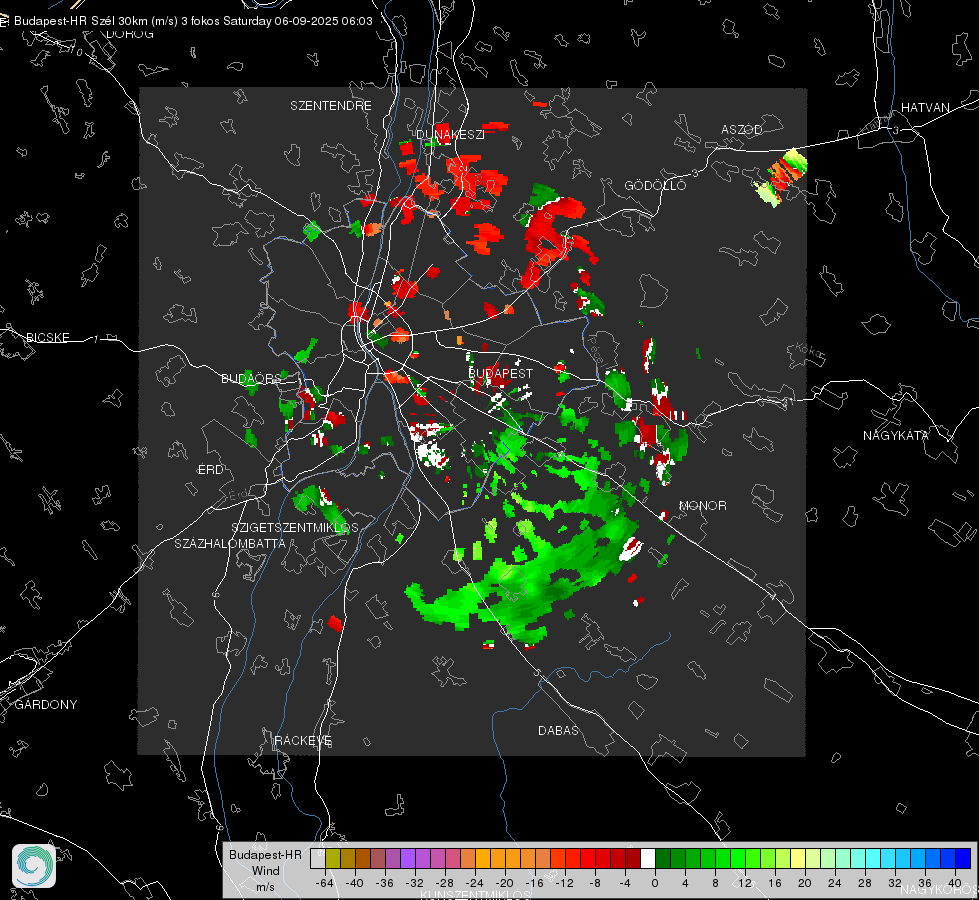This screenshot has height=900, width=979.
Task: Click the 'm/s' unit label in legend
Action: coord(265,886)
